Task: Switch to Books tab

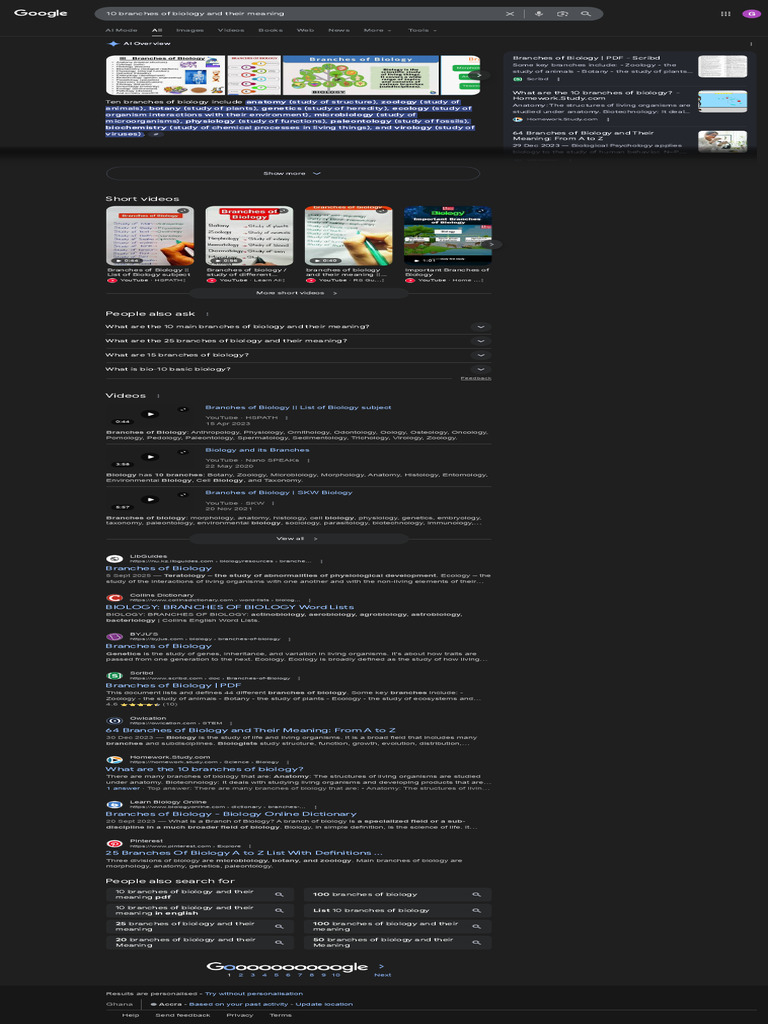Action: (270, 30)
